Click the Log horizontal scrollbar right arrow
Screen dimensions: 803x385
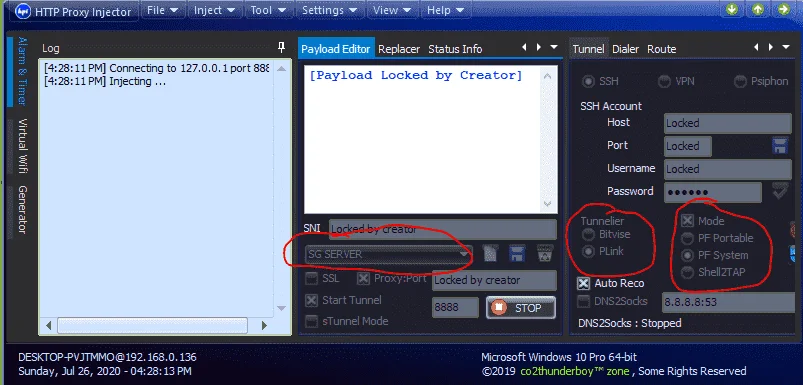pyautogui.click(x=264, y=325)
